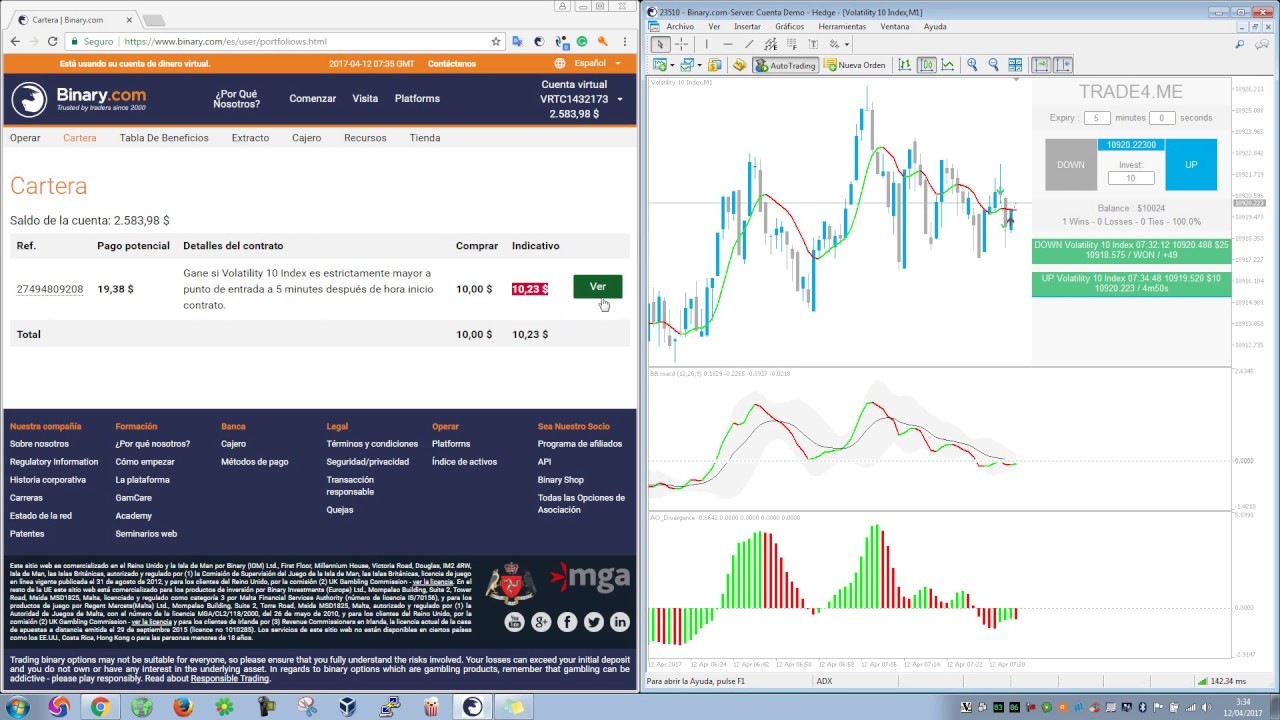This screenshot has width=1280, height=720.
Task: Open the Windows Start button
Action: [x=17, y=707]
